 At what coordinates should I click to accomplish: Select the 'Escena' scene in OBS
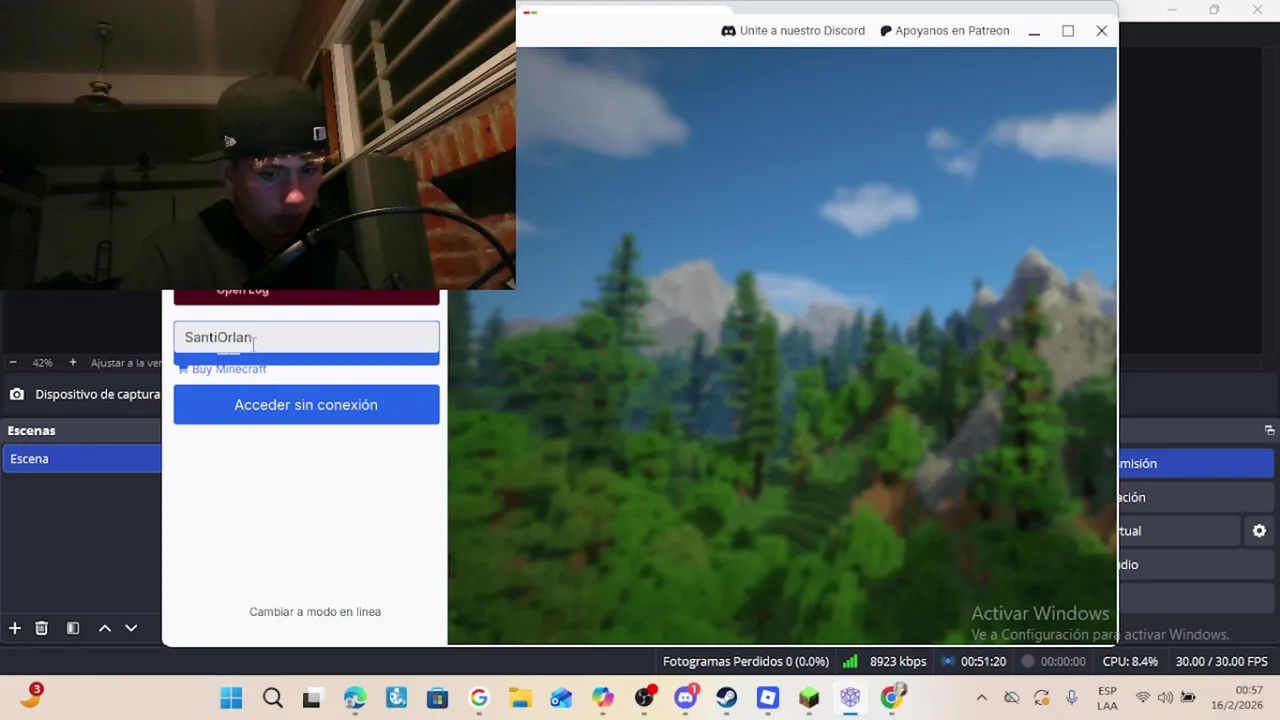point(81,459)
